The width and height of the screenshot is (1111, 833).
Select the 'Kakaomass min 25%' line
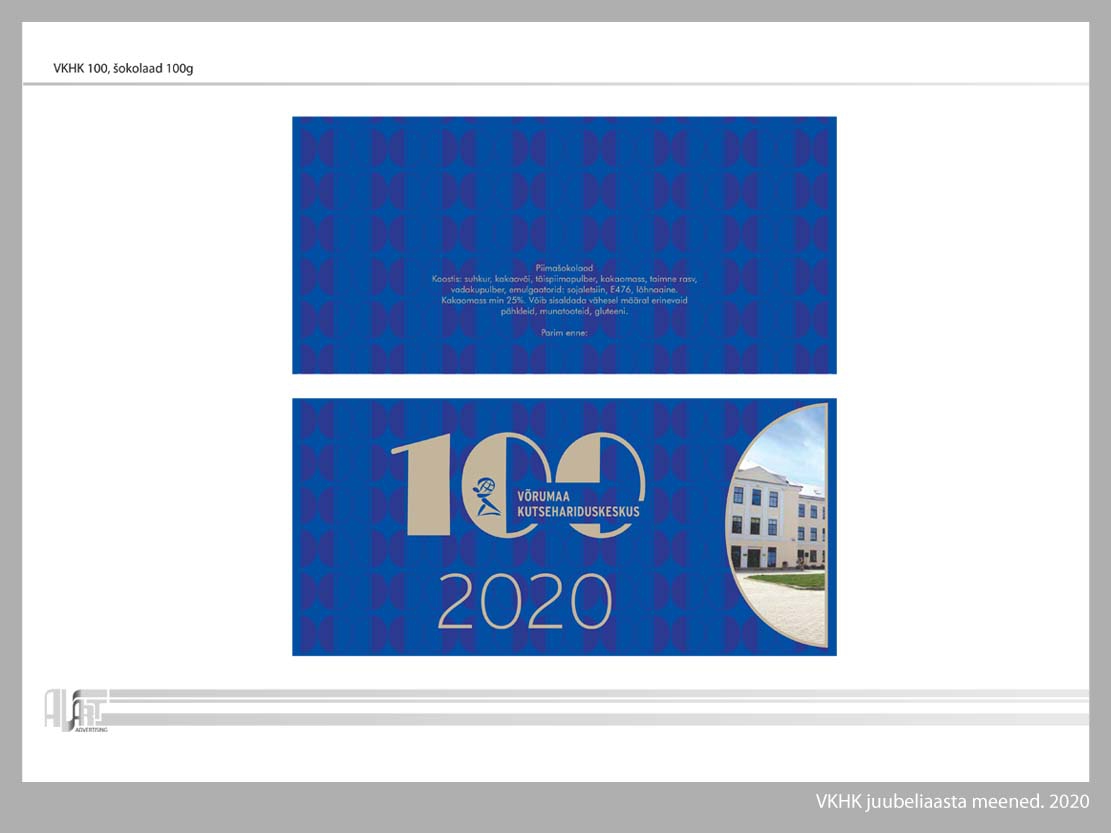point(564,300)
